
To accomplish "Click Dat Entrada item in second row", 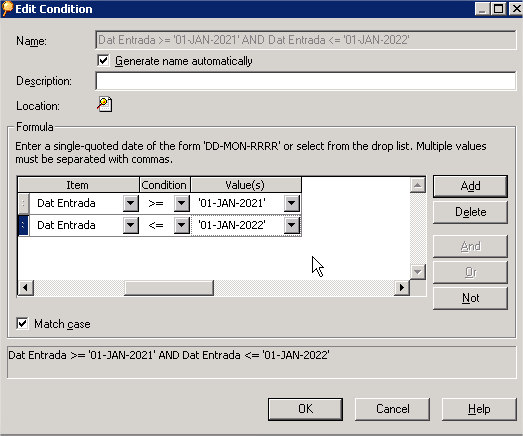I will [x=76, y=226].
